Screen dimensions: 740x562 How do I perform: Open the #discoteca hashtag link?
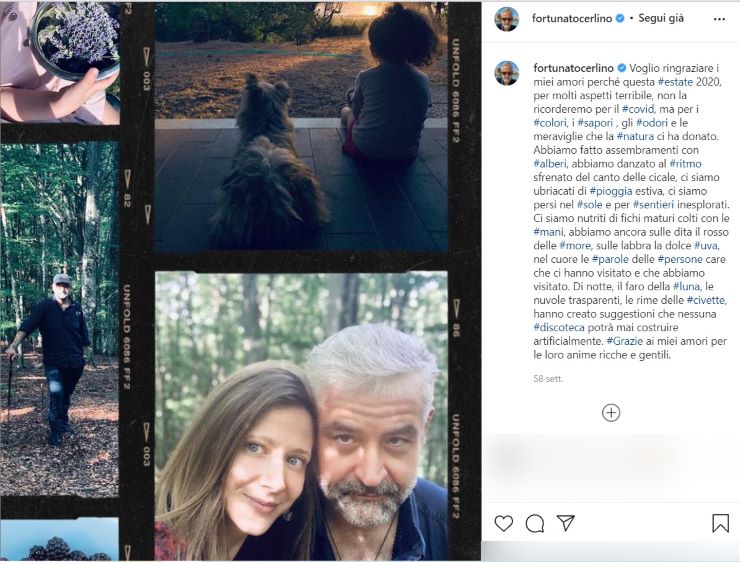[563, 327]
